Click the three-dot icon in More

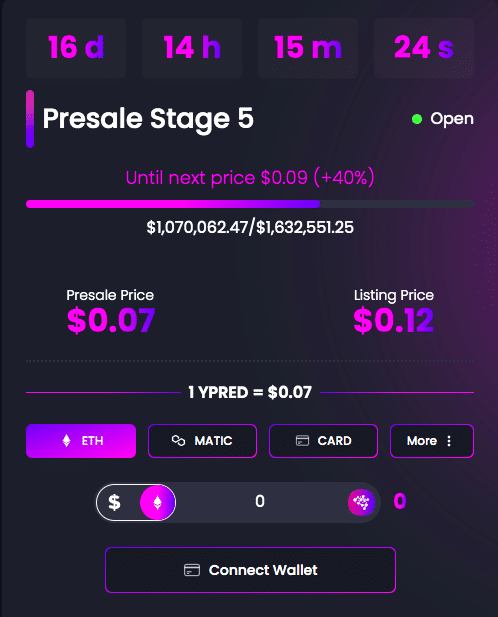coord(449,441)
